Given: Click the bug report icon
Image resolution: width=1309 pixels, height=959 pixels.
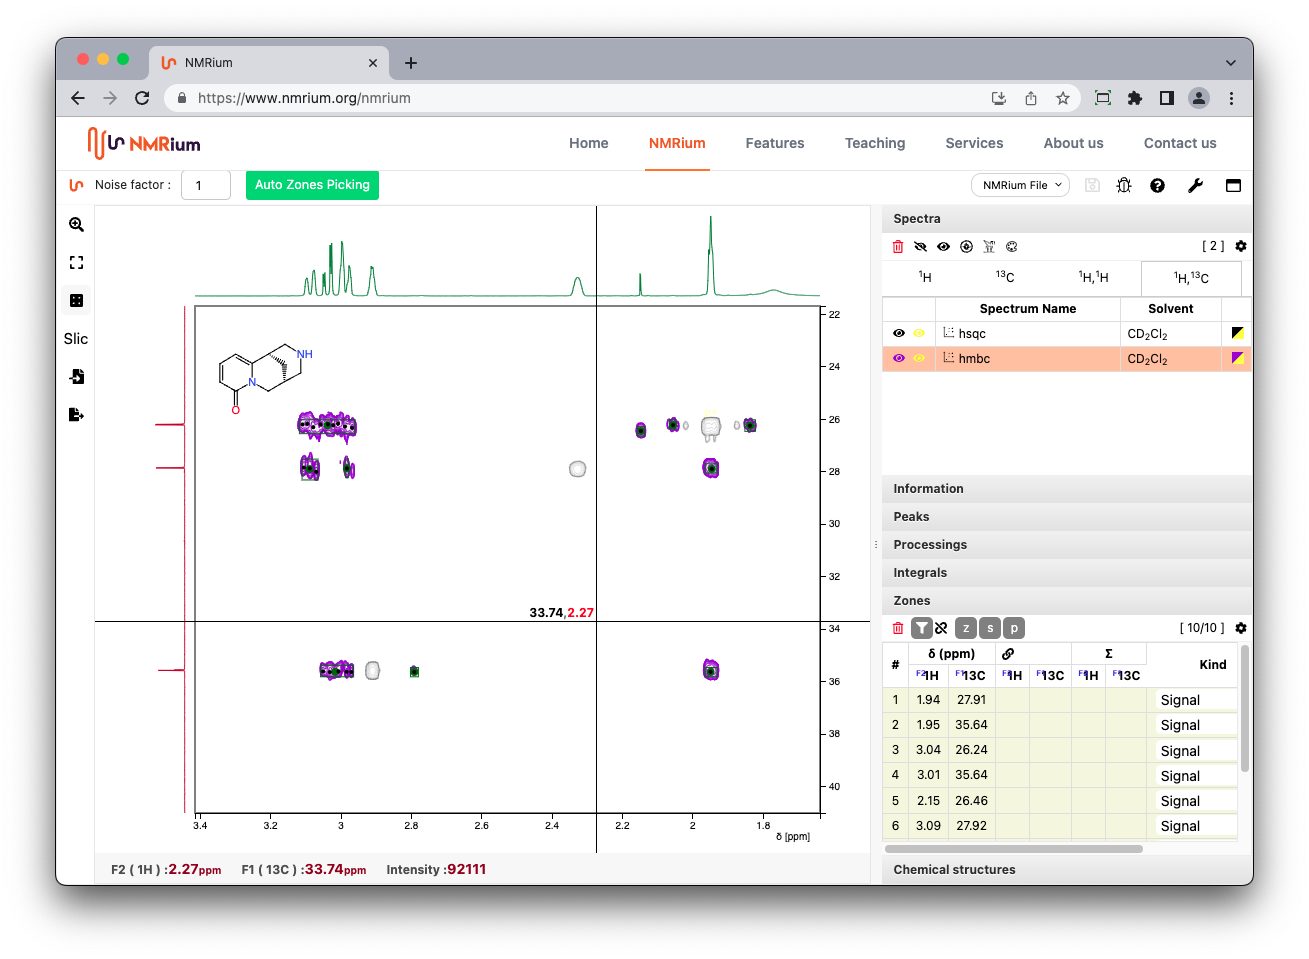Looking at the screenshot, I should point(1124,185).
